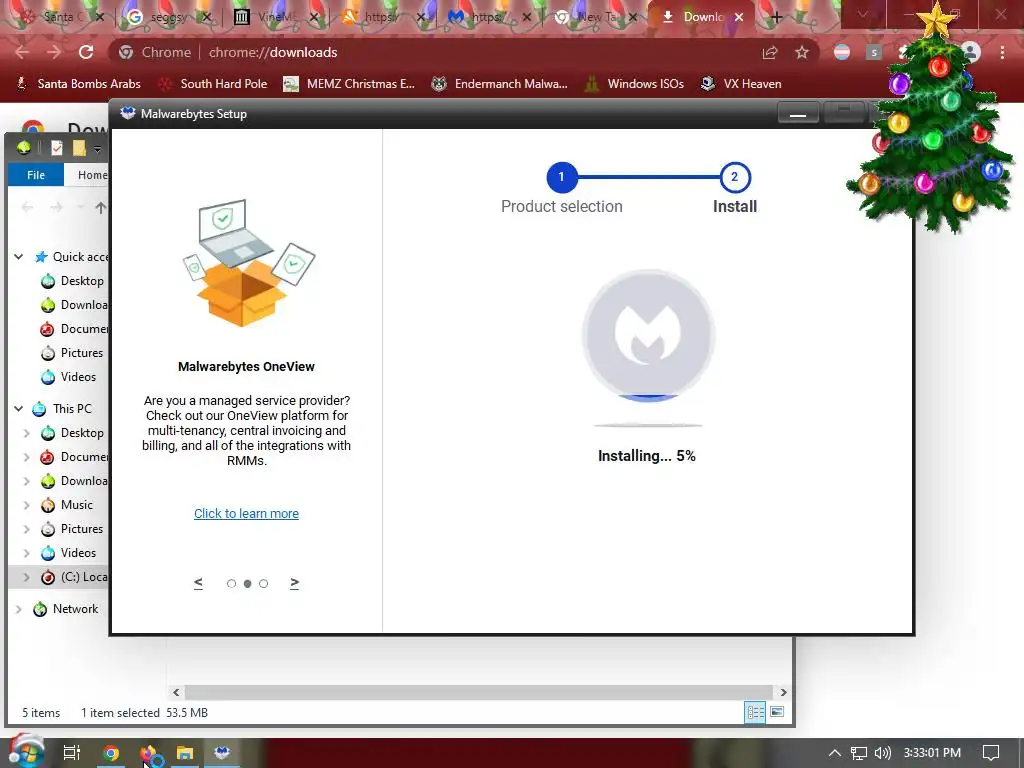Expand Documents under This PC
1024x768 pixels.
27,457
